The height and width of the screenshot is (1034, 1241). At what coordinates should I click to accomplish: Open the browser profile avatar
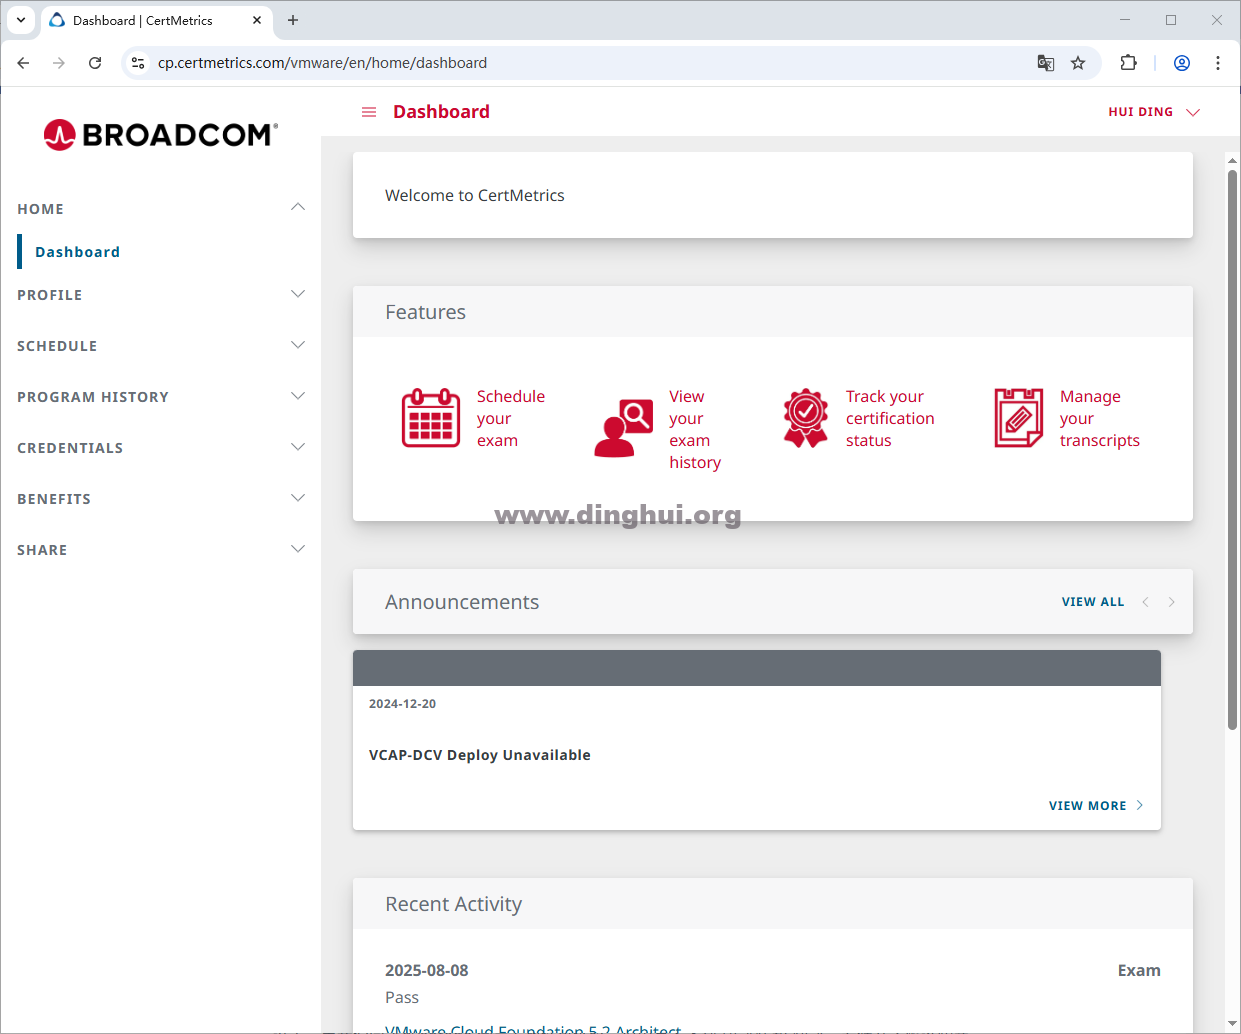[x=1182, y=63]
